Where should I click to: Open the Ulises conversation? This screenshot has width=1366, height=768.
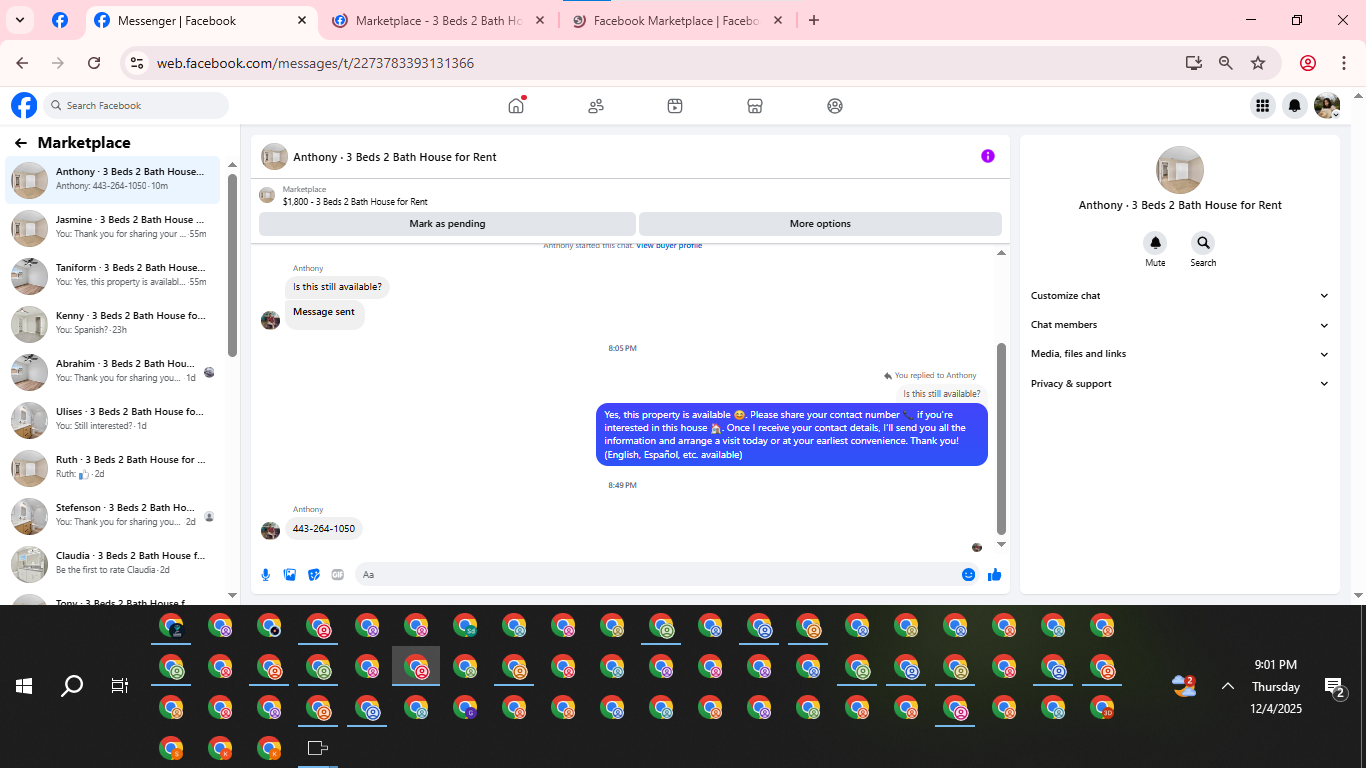(x=112, y=420)
